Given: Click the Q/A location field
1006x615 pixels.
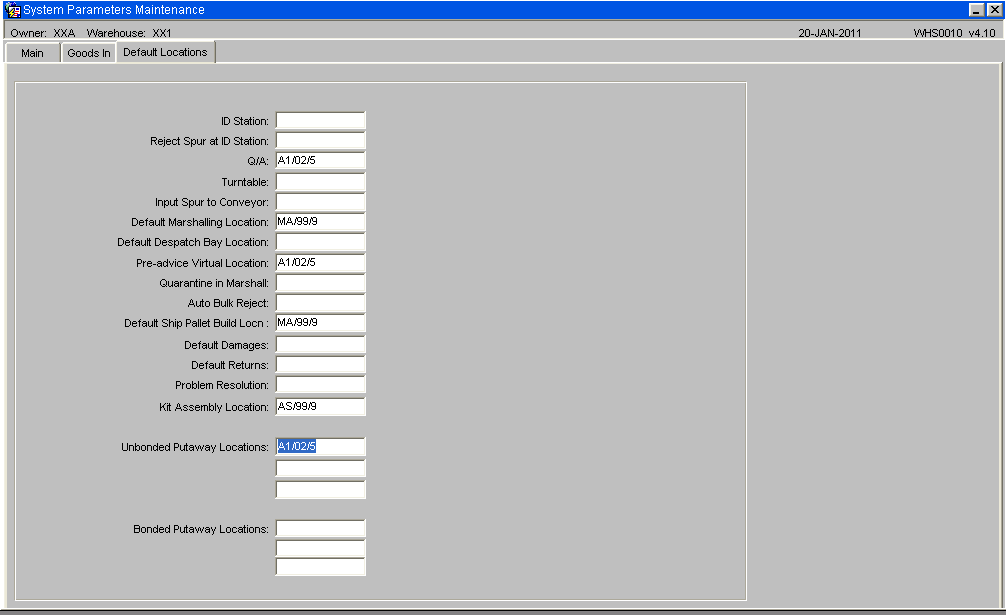Looking at the screenshot, I should pyautogui.click(x=321, y=160).
